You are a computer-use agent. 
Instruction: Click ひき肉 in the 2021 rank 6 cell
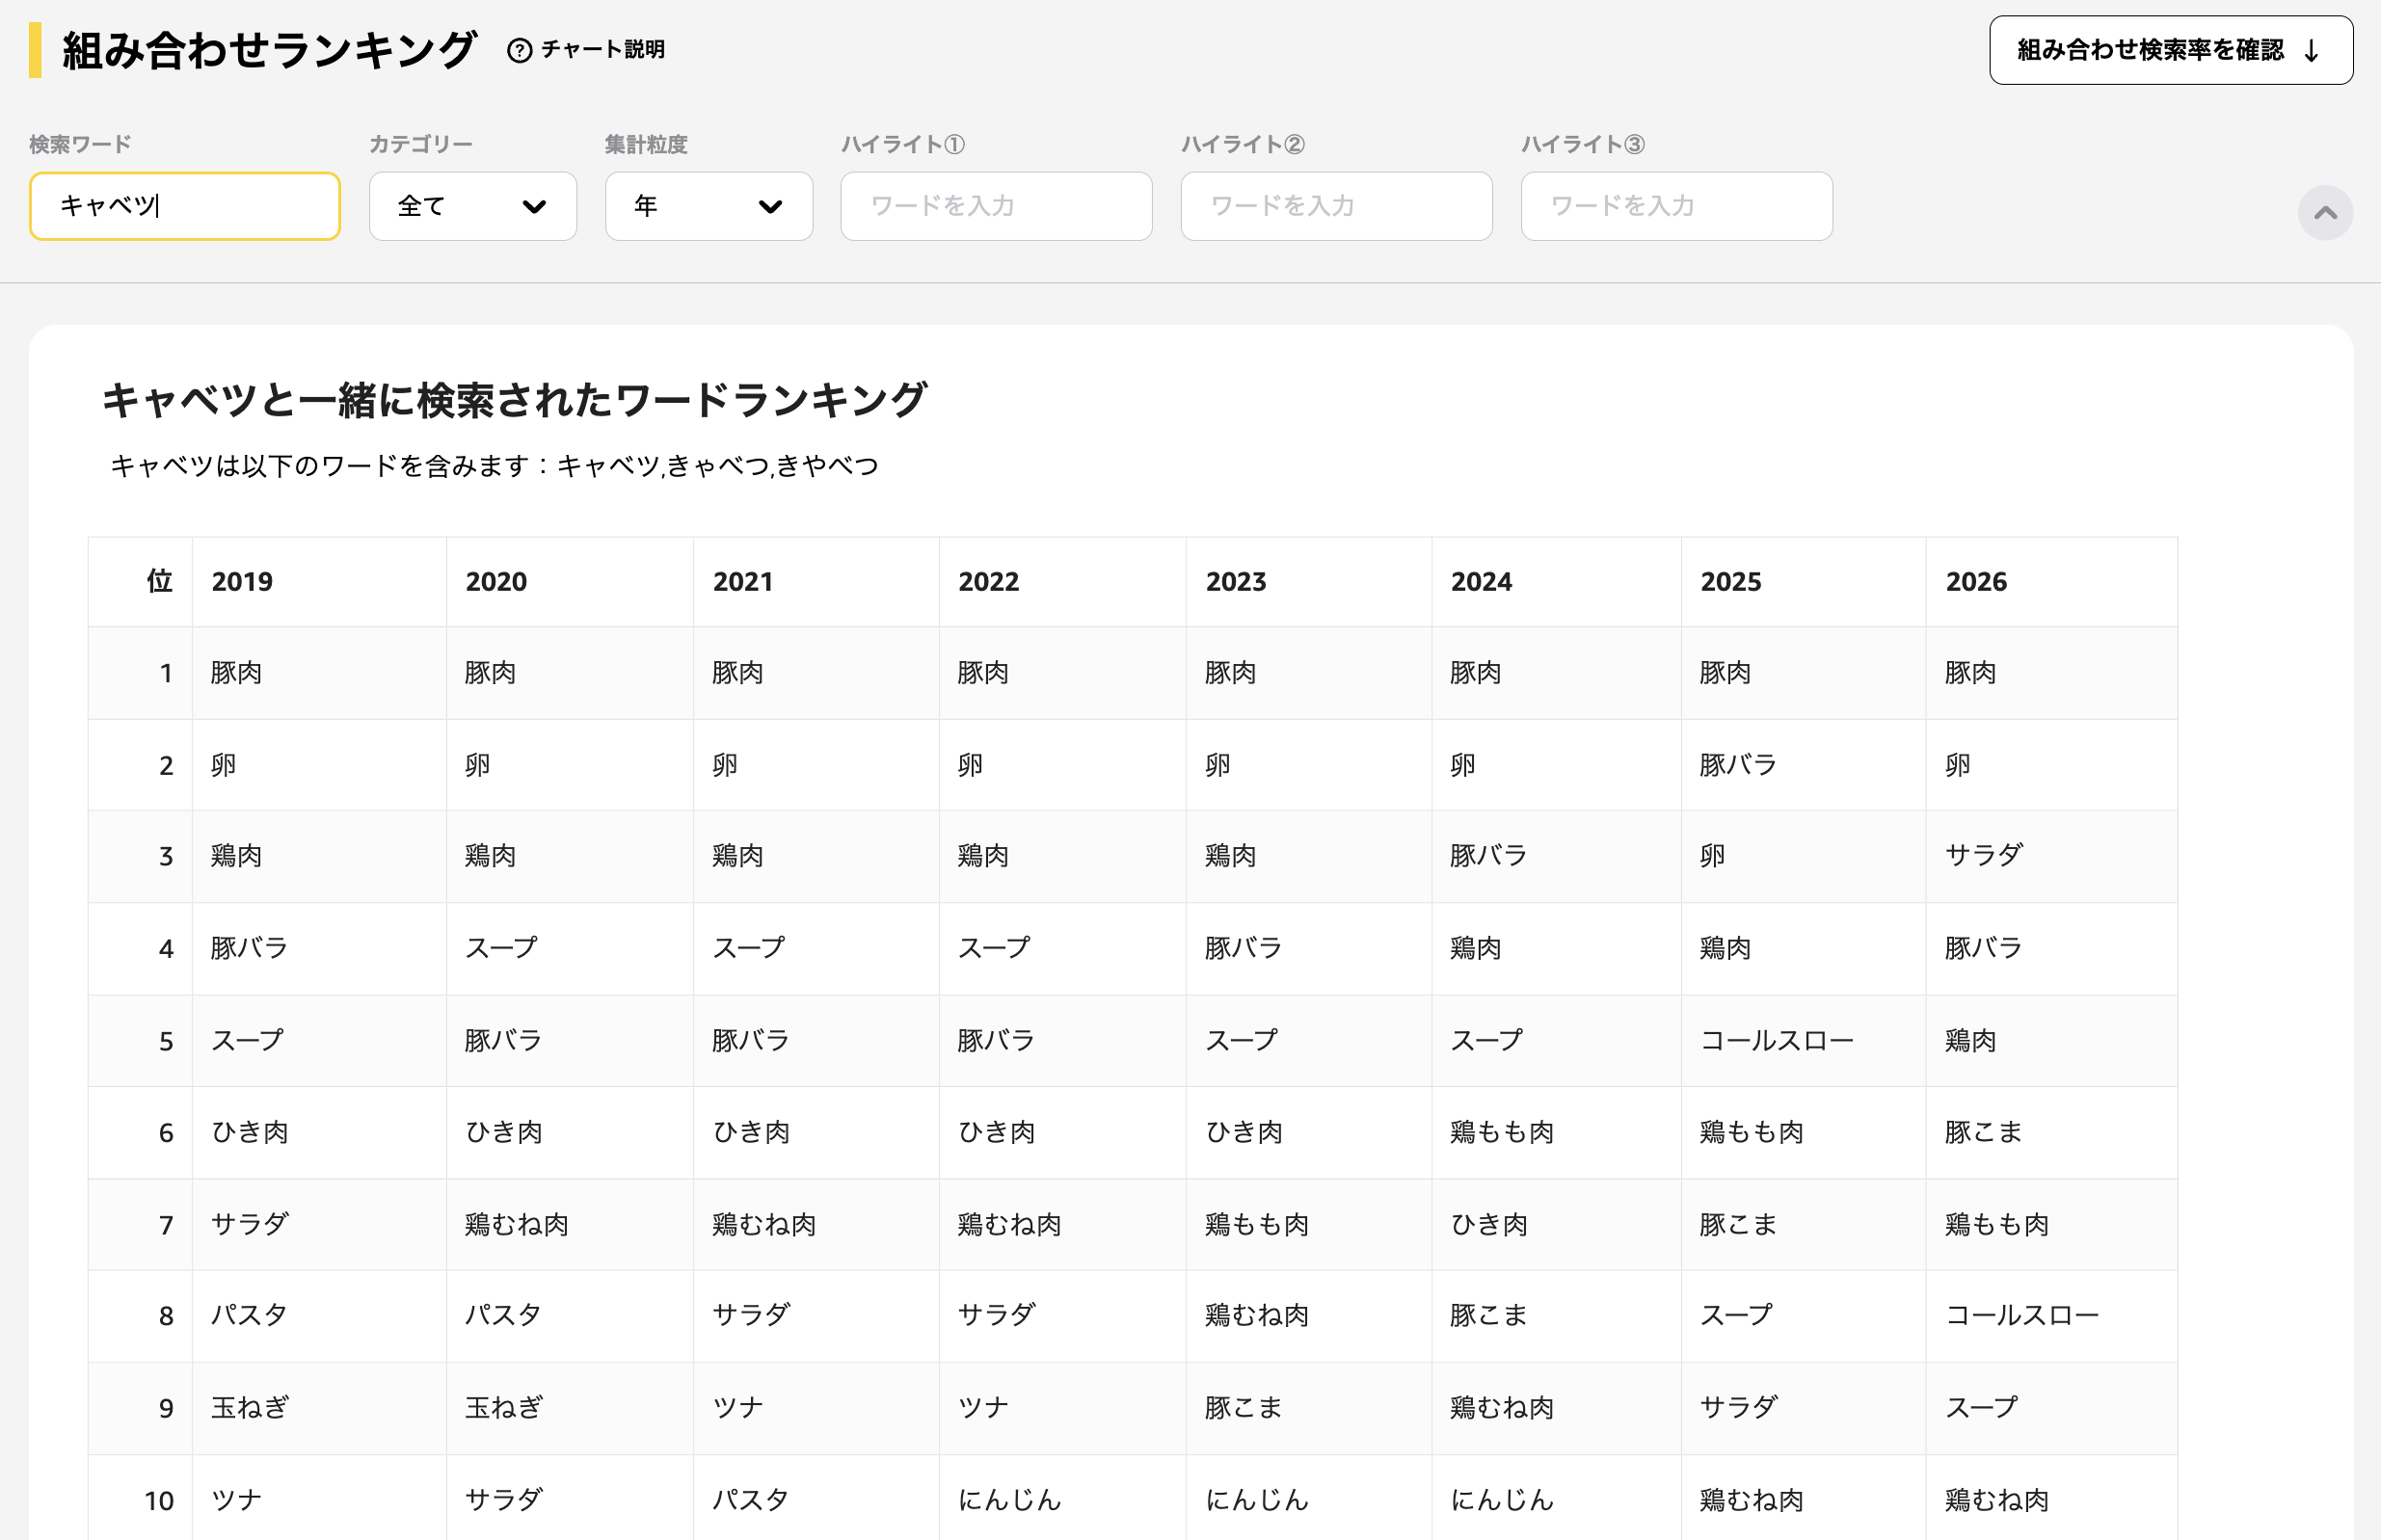(751, 1132)
